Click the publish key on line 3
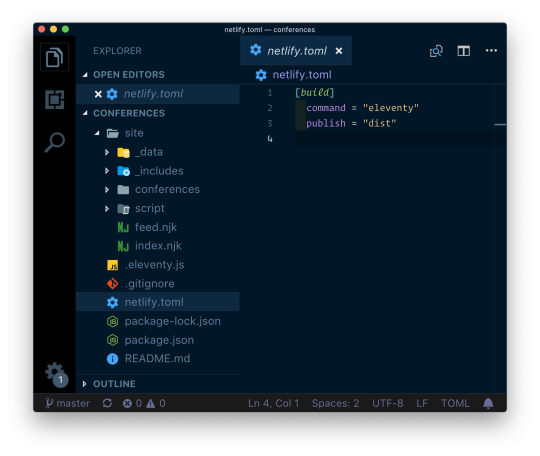The height and width of the screenshot is (456, 540). [x=326, y=123]
